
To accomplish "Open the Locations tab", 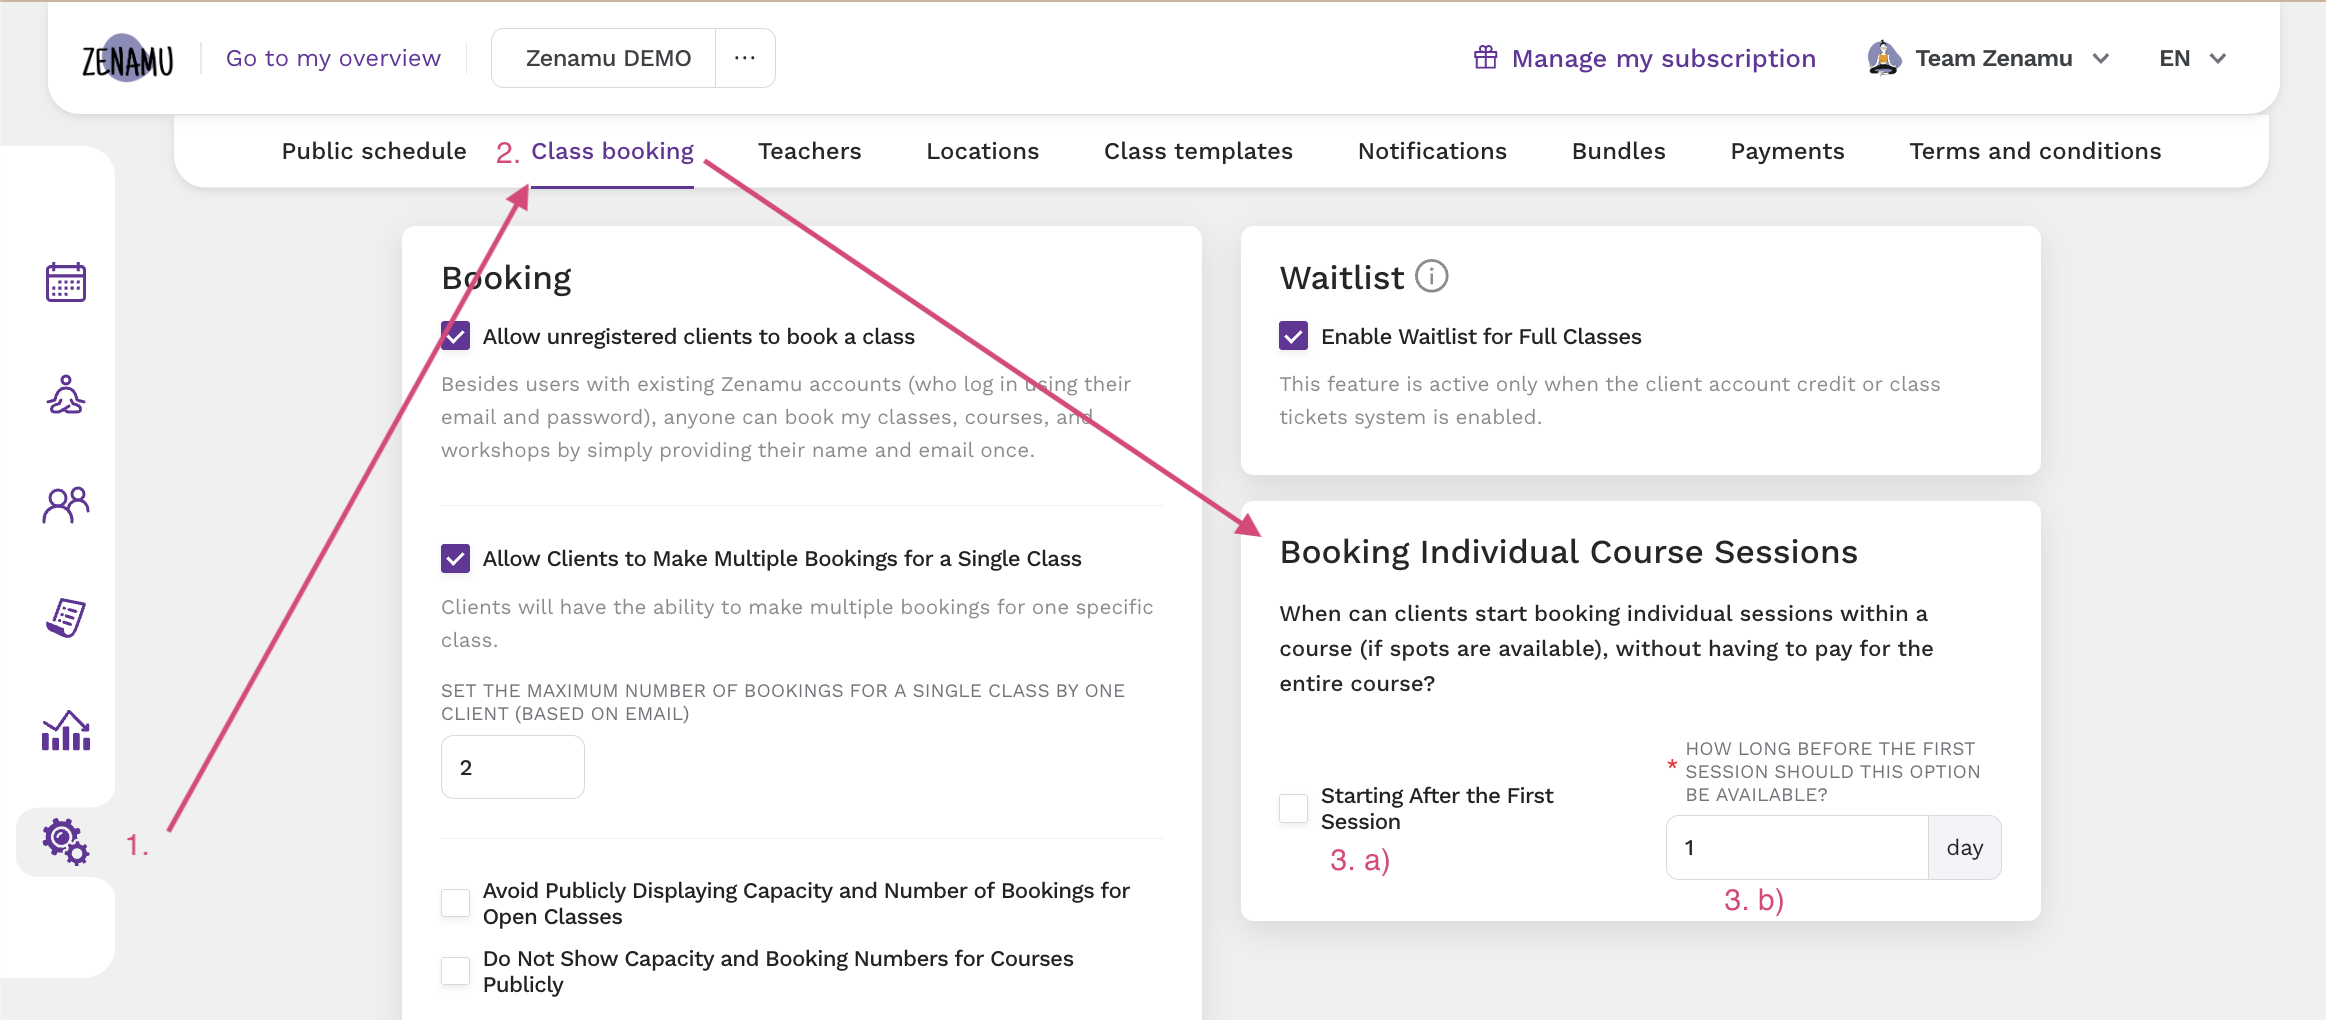I will [x=983, y=151].
